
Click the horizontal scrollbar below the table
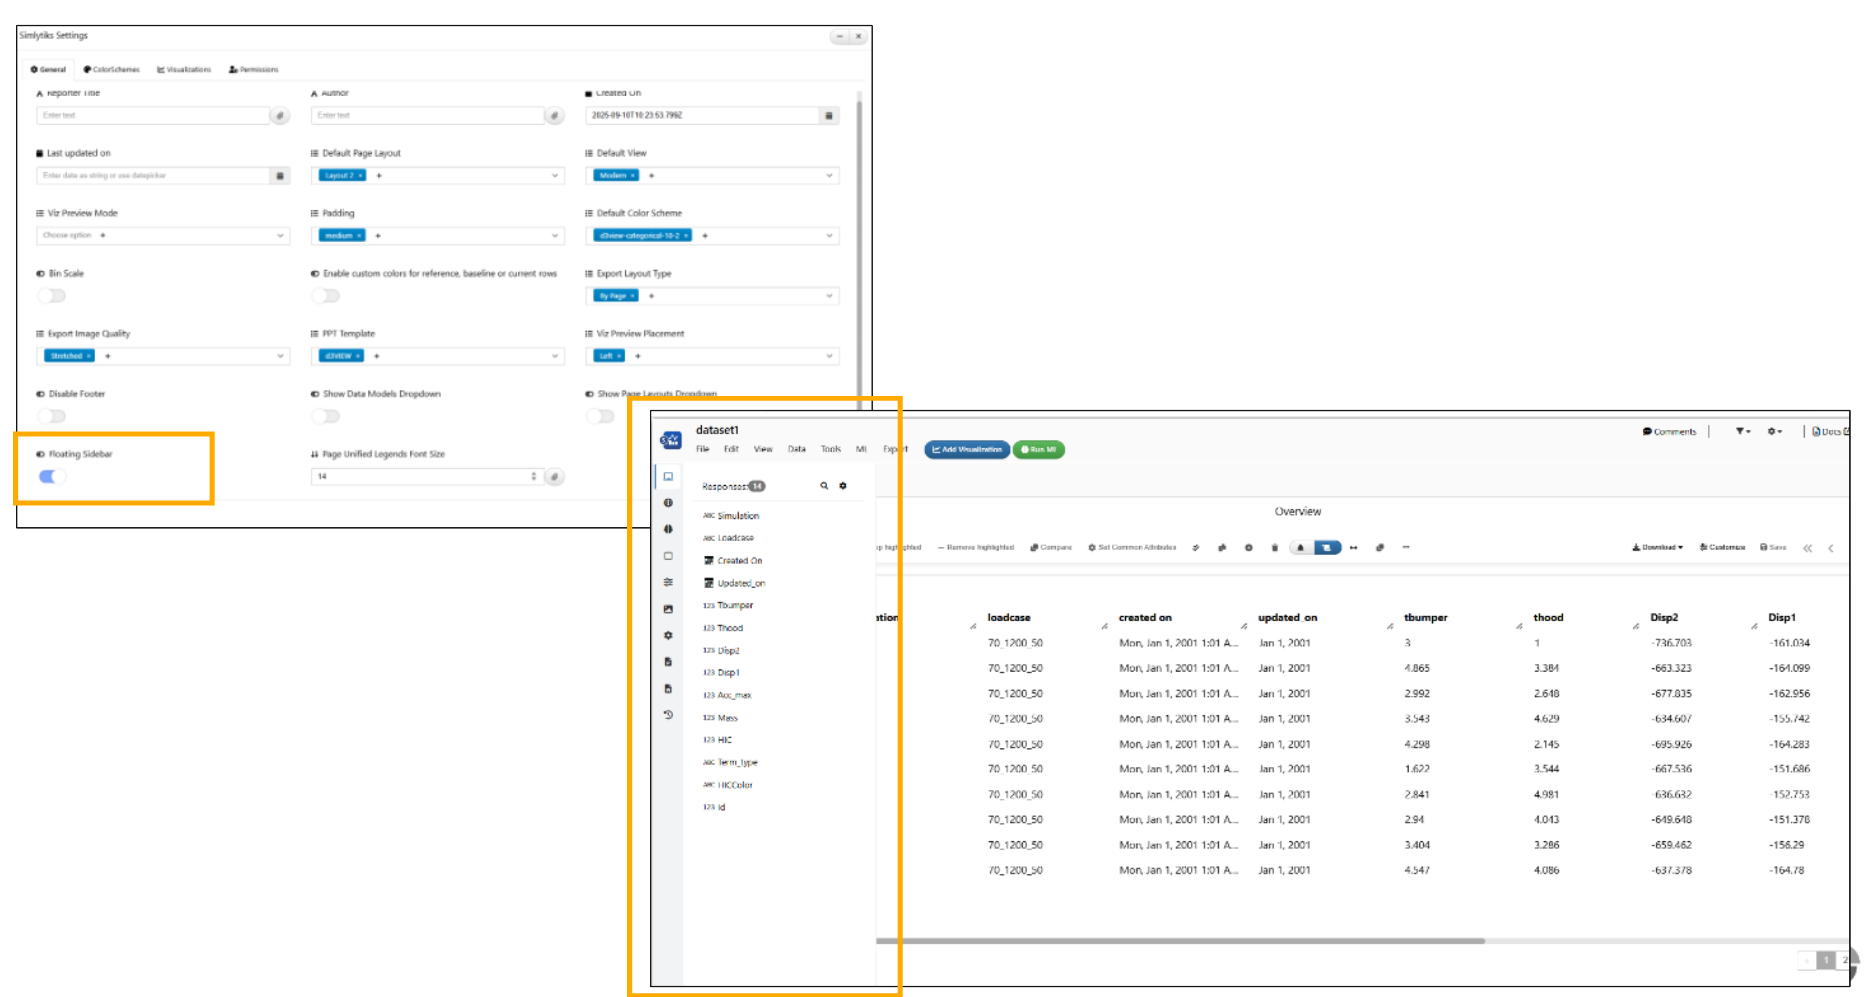1180,941
